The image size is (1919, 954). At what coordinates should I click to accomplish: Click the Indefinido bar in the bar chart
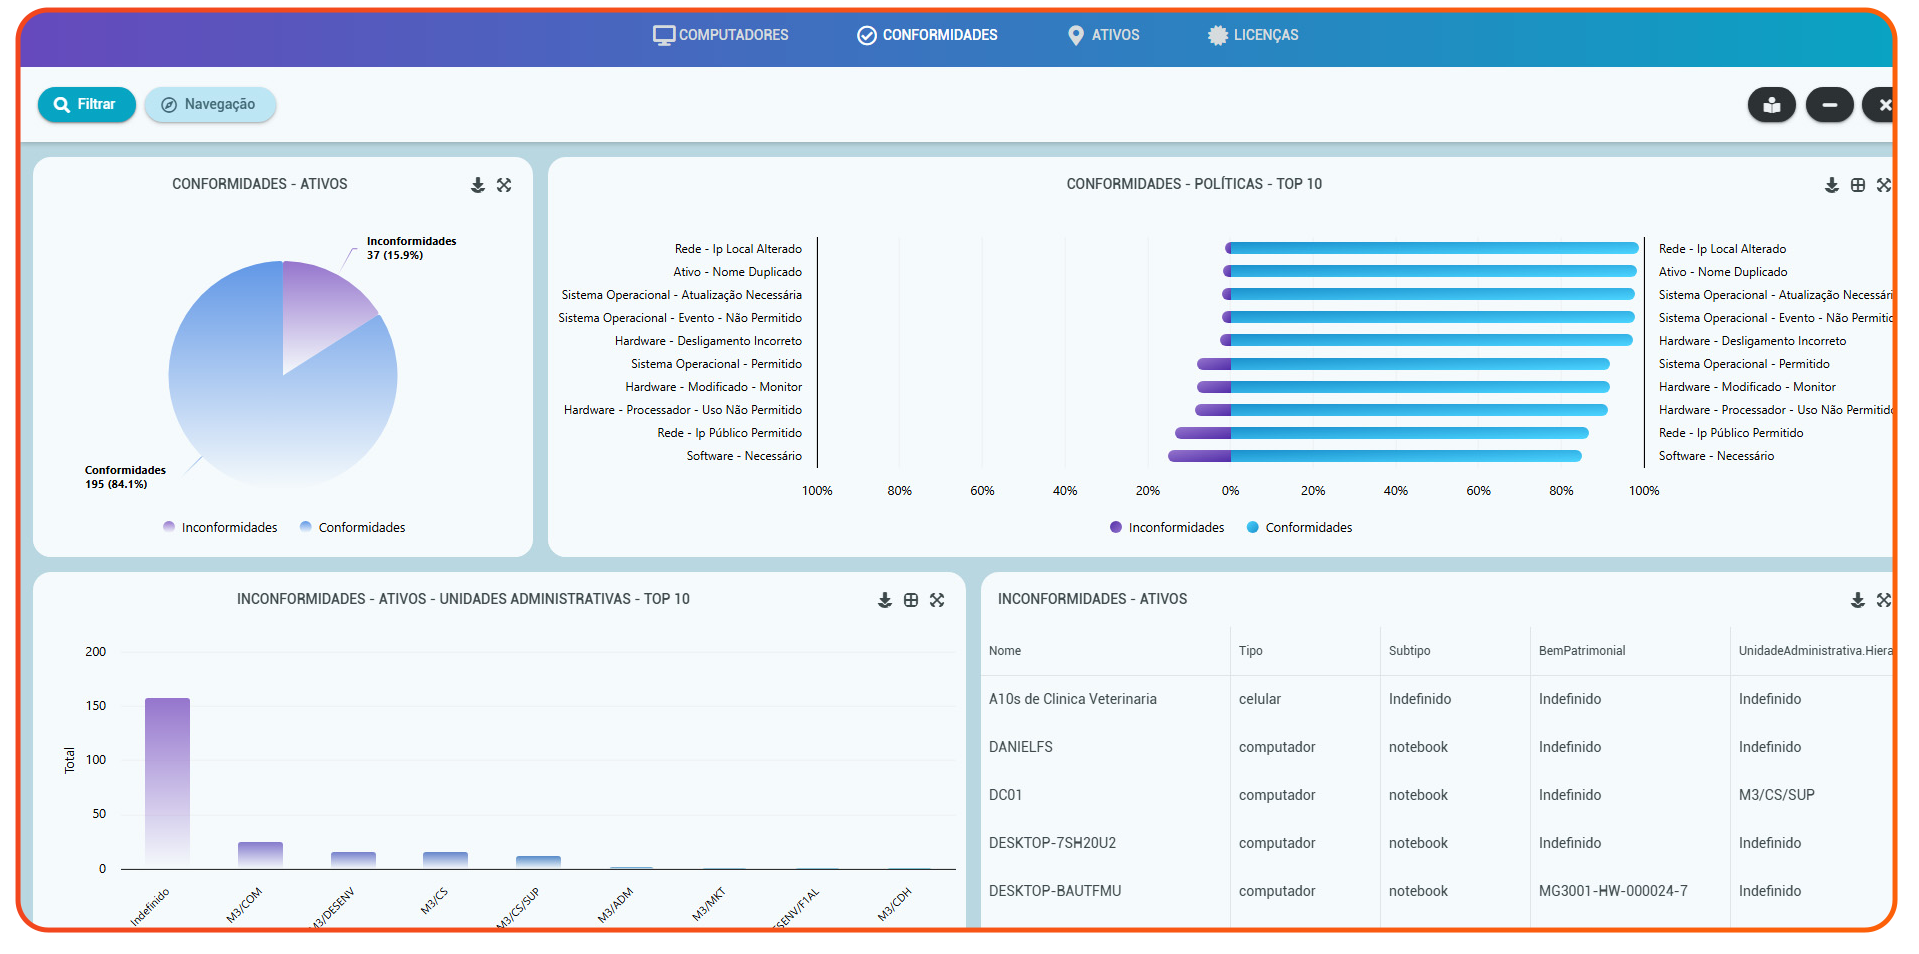click(x=167, y=780)
